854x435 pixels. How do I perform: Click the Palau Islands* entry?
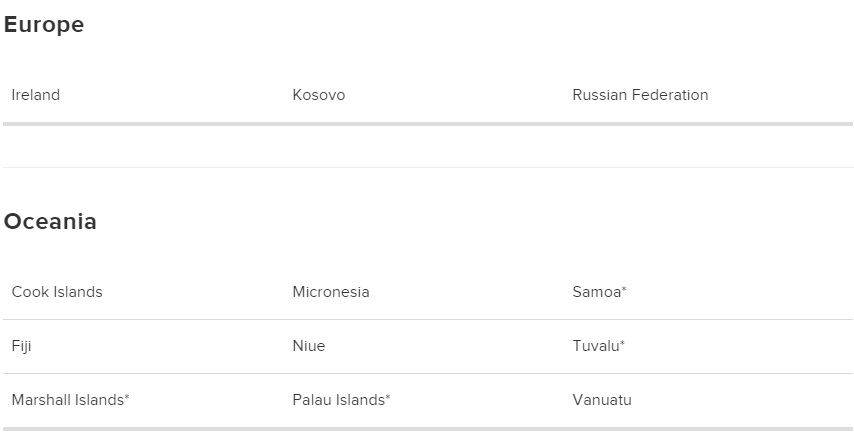coord(341,400)
